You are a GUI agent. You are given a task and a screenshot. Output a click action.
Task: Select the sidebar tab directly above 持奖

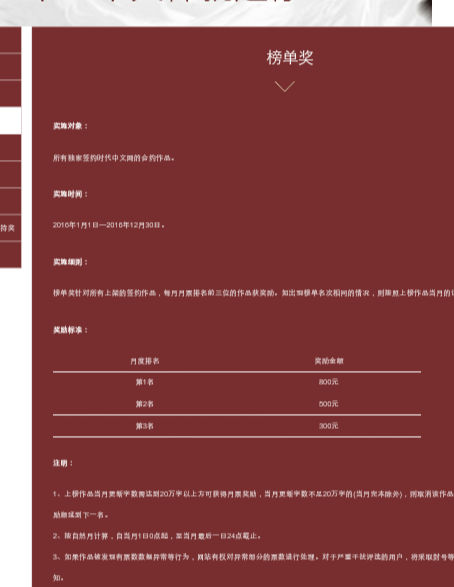pyautogui.click(x=10, y=201)
